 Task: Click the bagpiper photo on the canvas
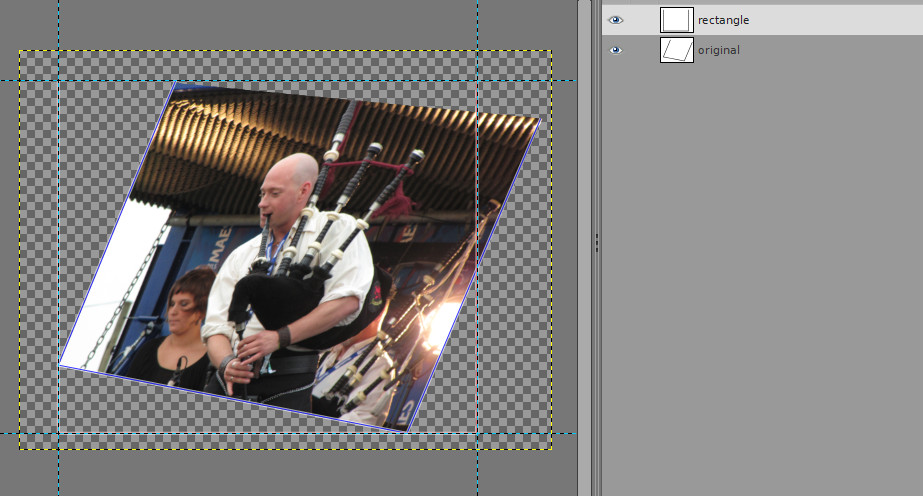pos(300,256)
